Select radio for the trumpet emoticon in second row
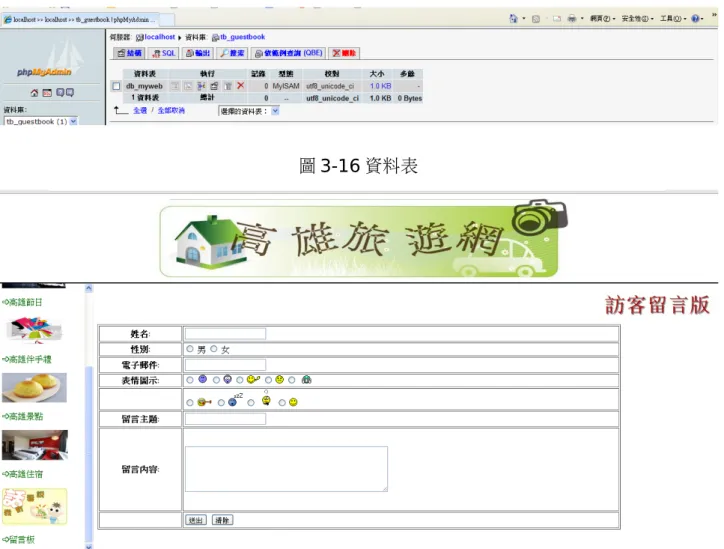This screenshot has width=724, height=549. pos(190,403)
